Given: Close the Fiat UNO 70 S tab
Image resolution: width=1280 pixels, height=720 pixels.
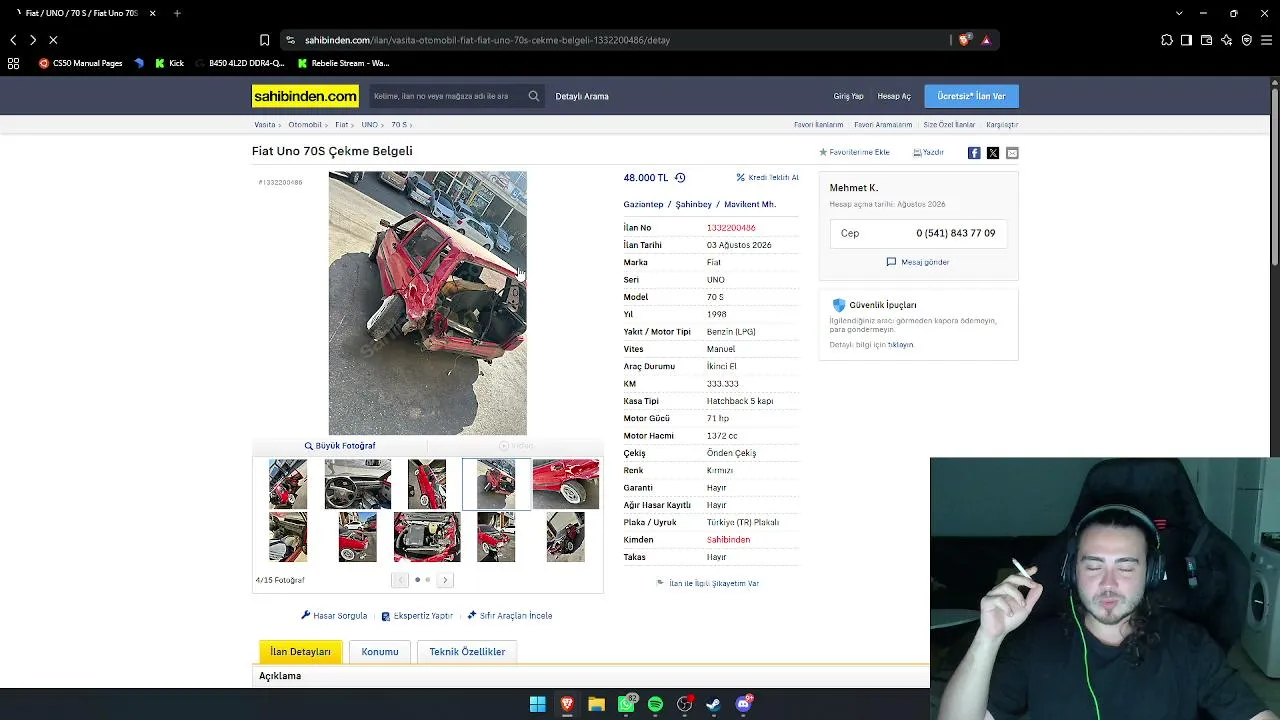Looking at the screenshot, I should coord(152,13).
